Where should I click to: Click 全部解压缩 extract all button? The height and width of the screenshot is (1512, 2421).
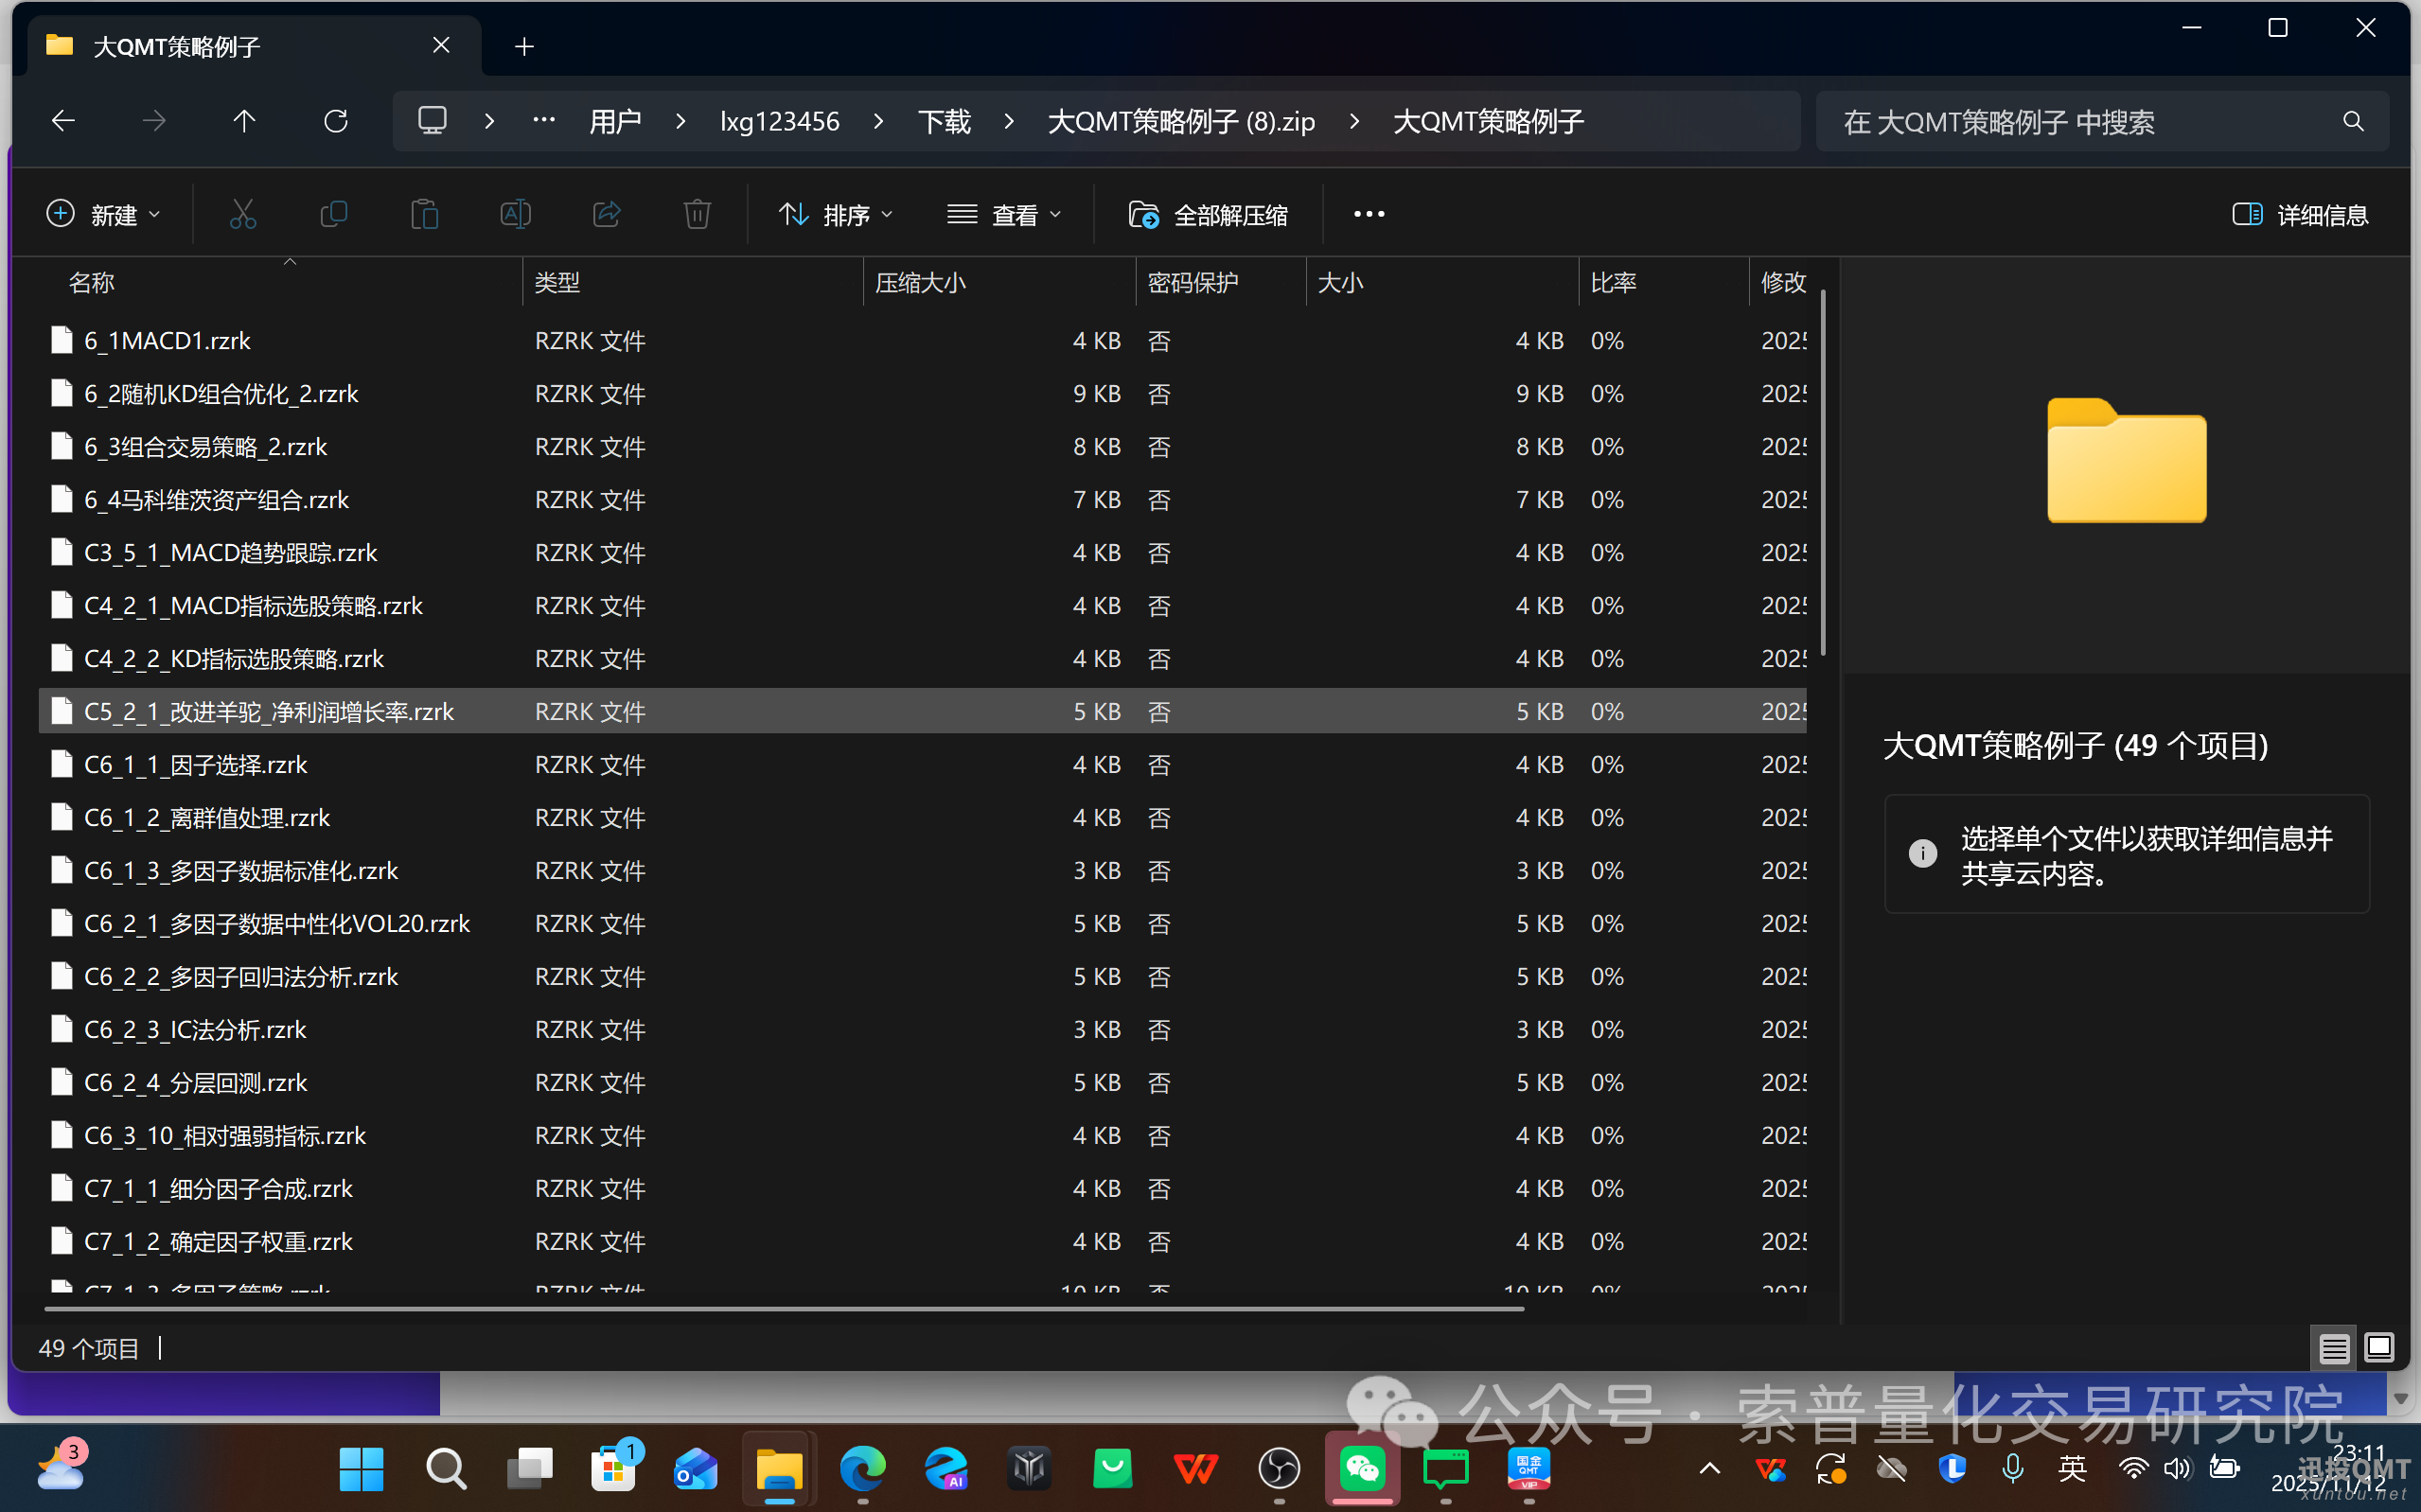(1208, 215)
